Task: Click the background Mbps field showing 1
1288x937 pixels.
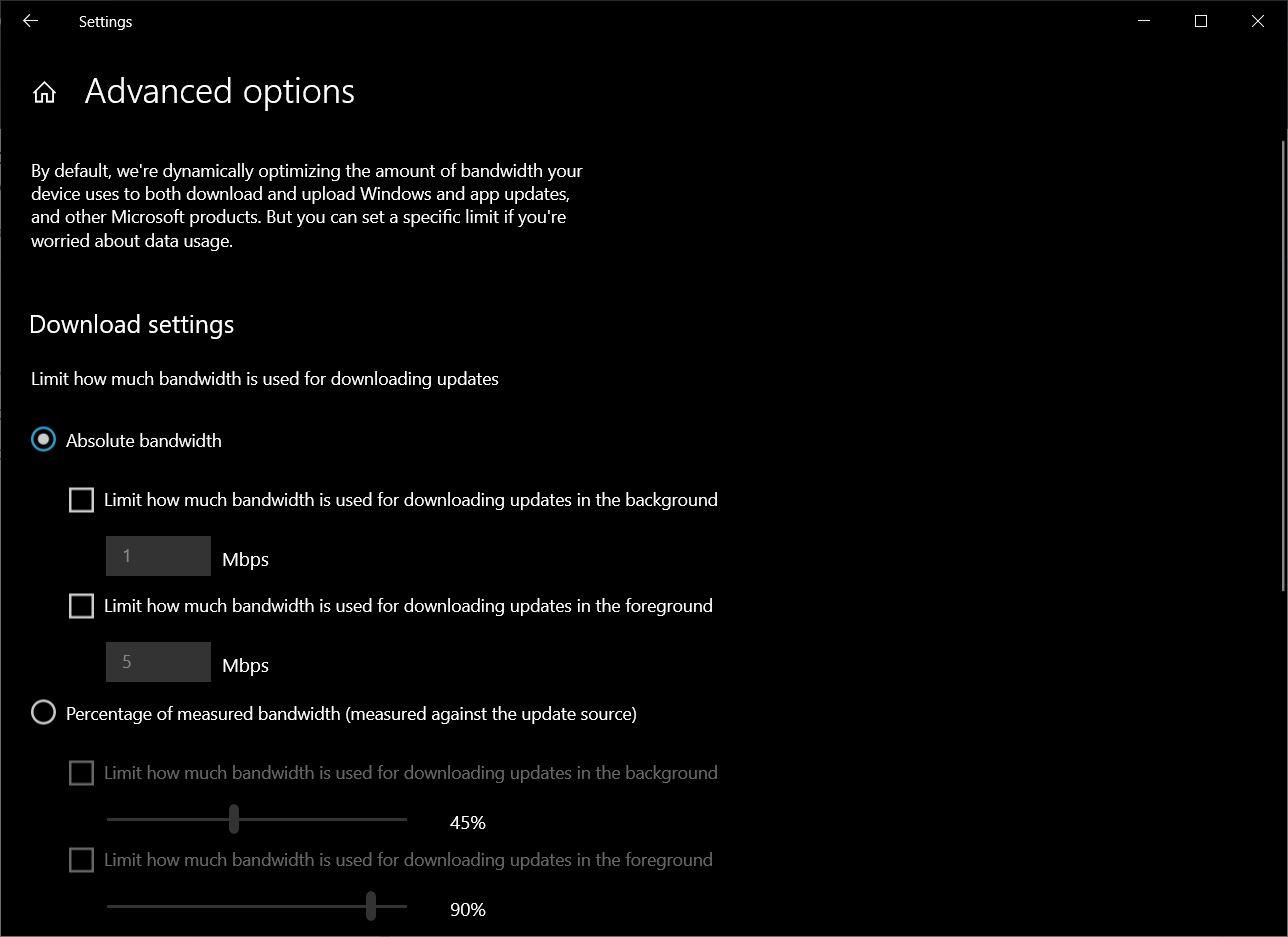Action: click(158, 556)
